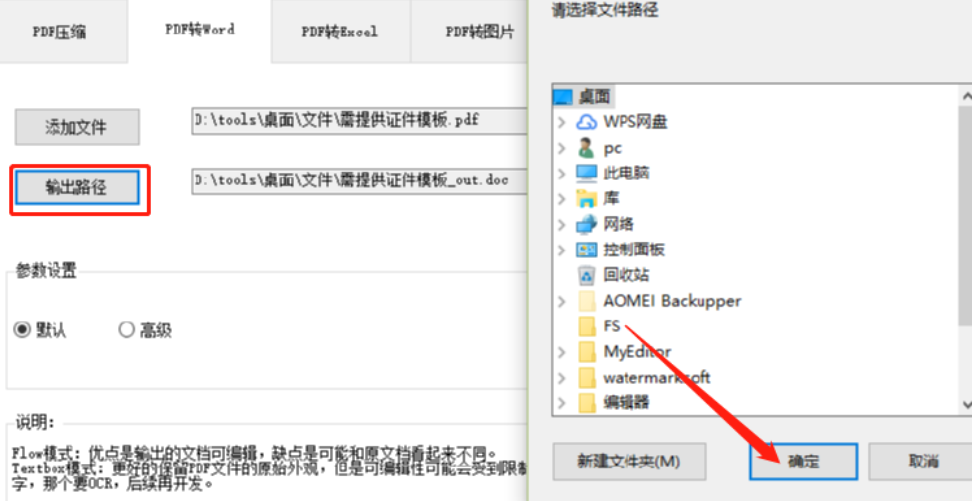Click the FS folder icon

(586, 326)
